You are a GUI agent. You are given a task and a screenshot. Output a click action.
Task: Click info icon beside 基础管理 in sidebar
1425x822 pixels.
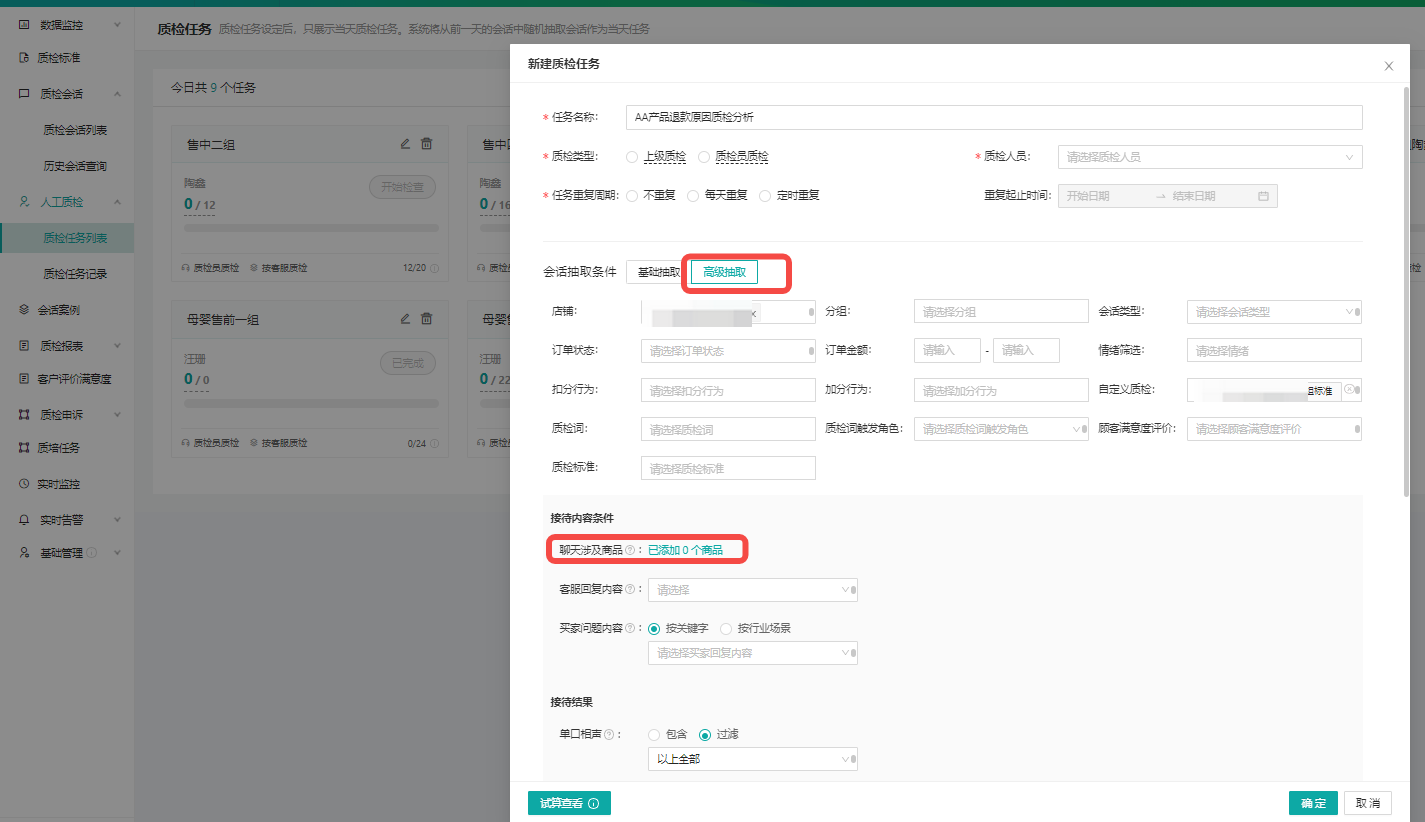coord(92,553)
